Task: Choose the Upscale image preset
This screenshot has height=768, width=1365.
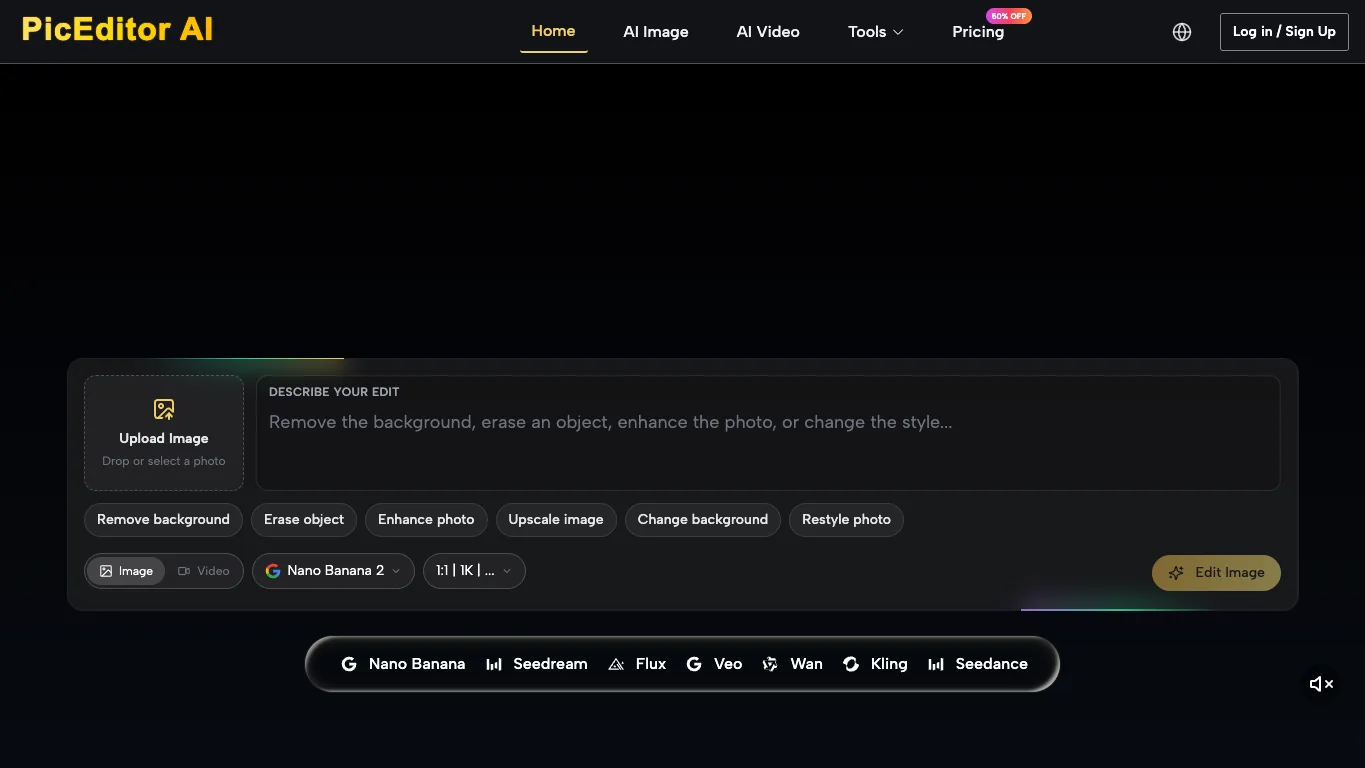Action: pos(556,520)
